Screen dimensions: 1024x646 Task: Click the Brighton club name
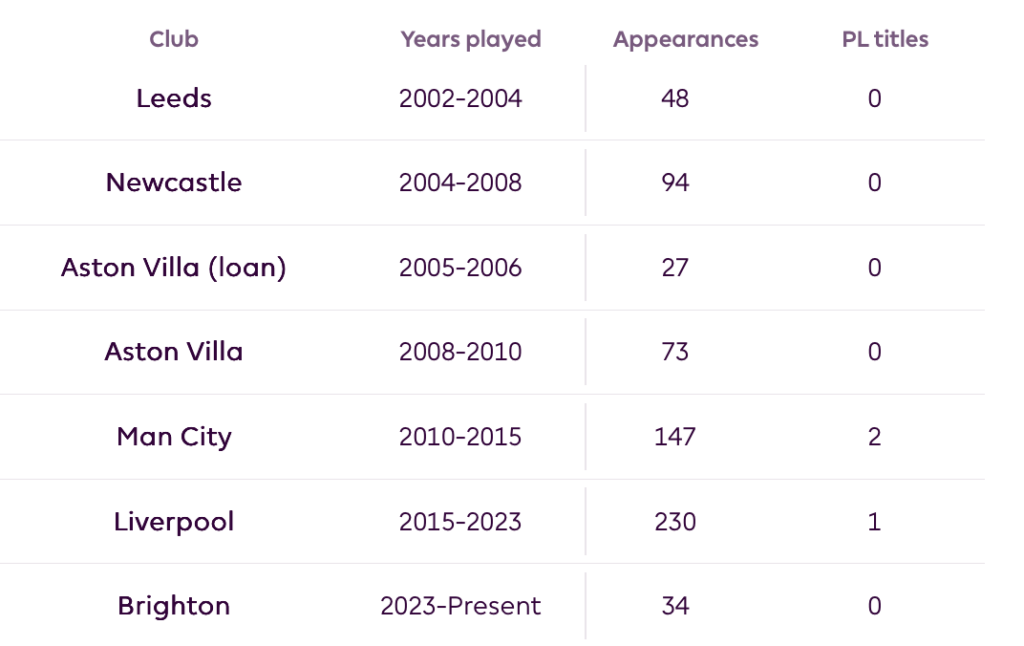coord(174,606)
